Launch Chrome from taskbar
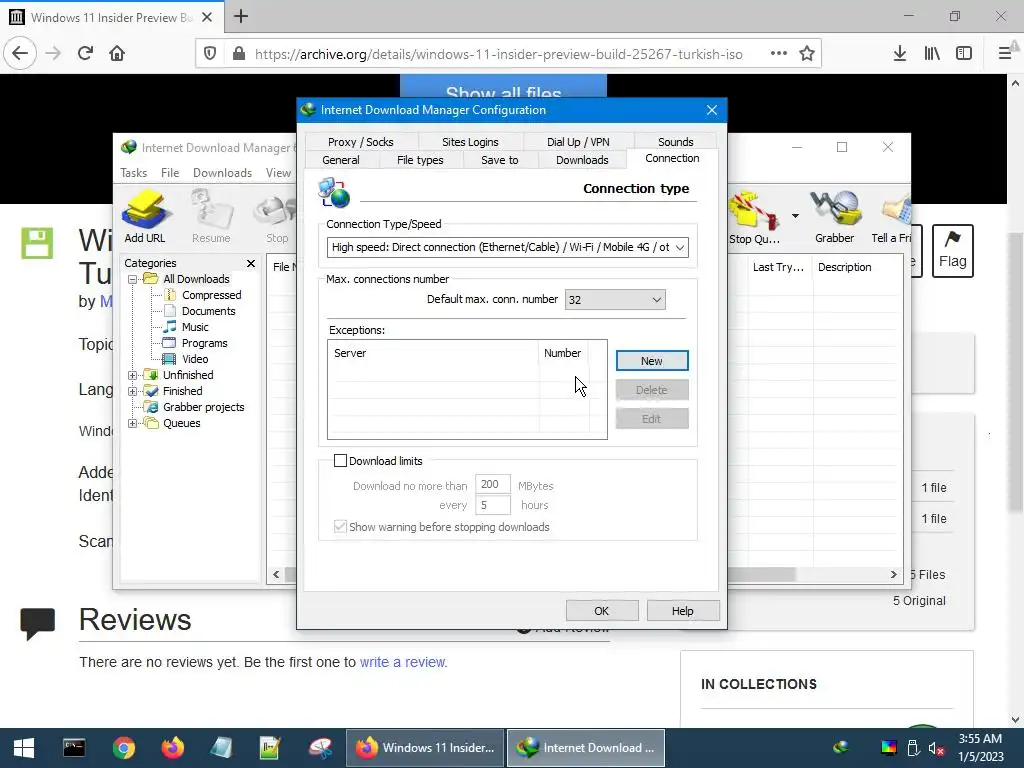Viewport: 1024px width, 768px height. click(123, 748)
